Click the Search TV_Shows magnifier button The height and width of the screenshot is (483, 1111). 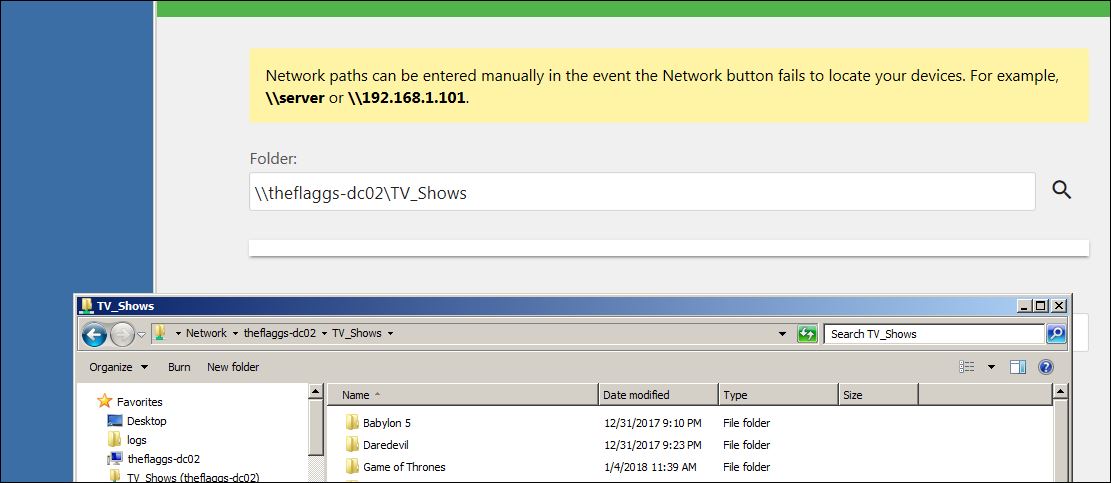(x=1056, y=334)
